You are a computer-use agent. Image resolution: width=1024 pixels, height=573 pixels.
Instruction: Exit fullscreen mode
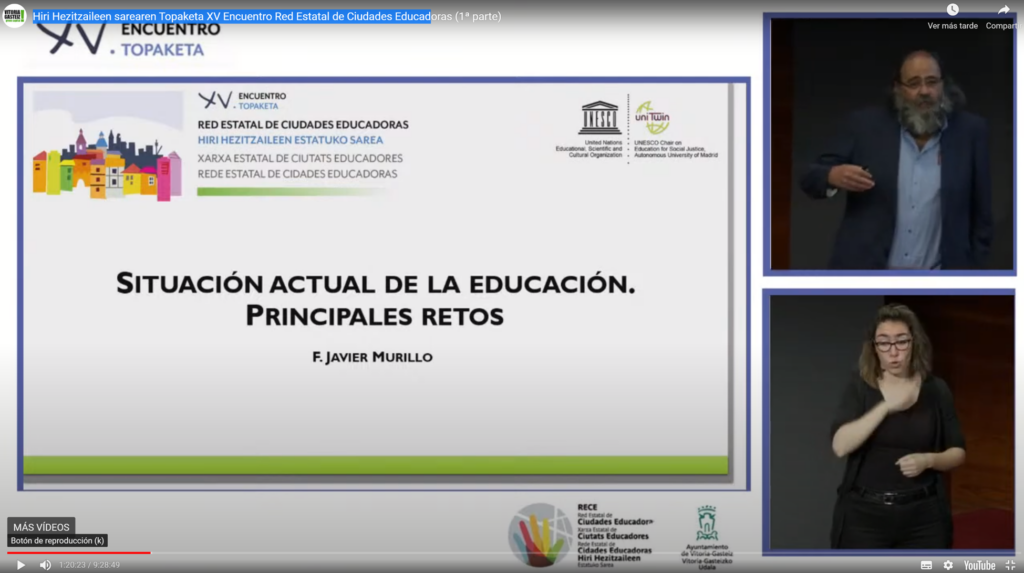point(1010,565)
